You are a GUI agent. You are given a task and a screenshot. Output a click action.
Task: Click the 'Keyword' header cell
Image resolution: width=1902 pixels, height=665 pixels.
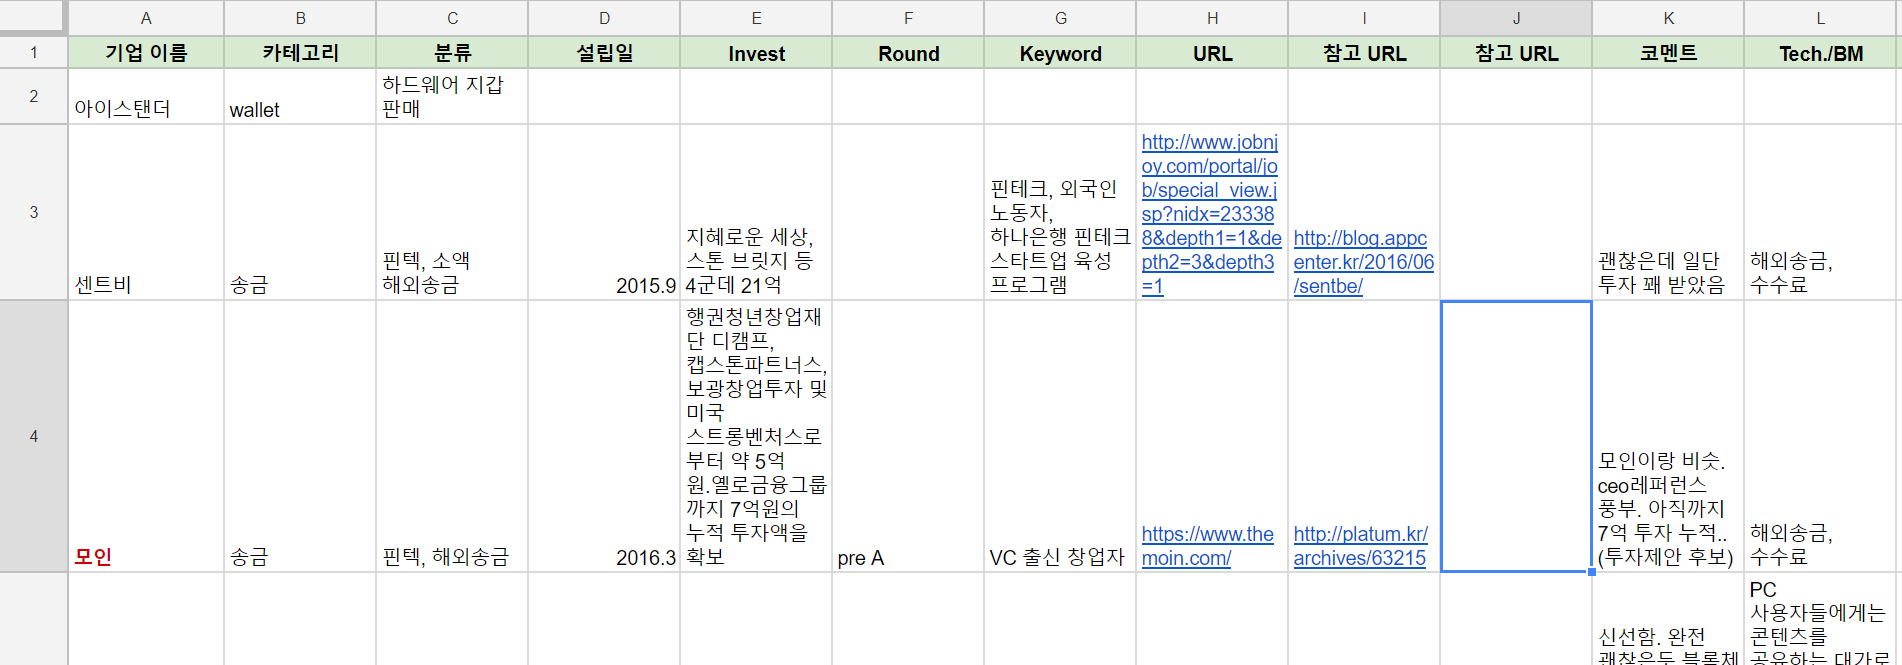click(1060, 53)
